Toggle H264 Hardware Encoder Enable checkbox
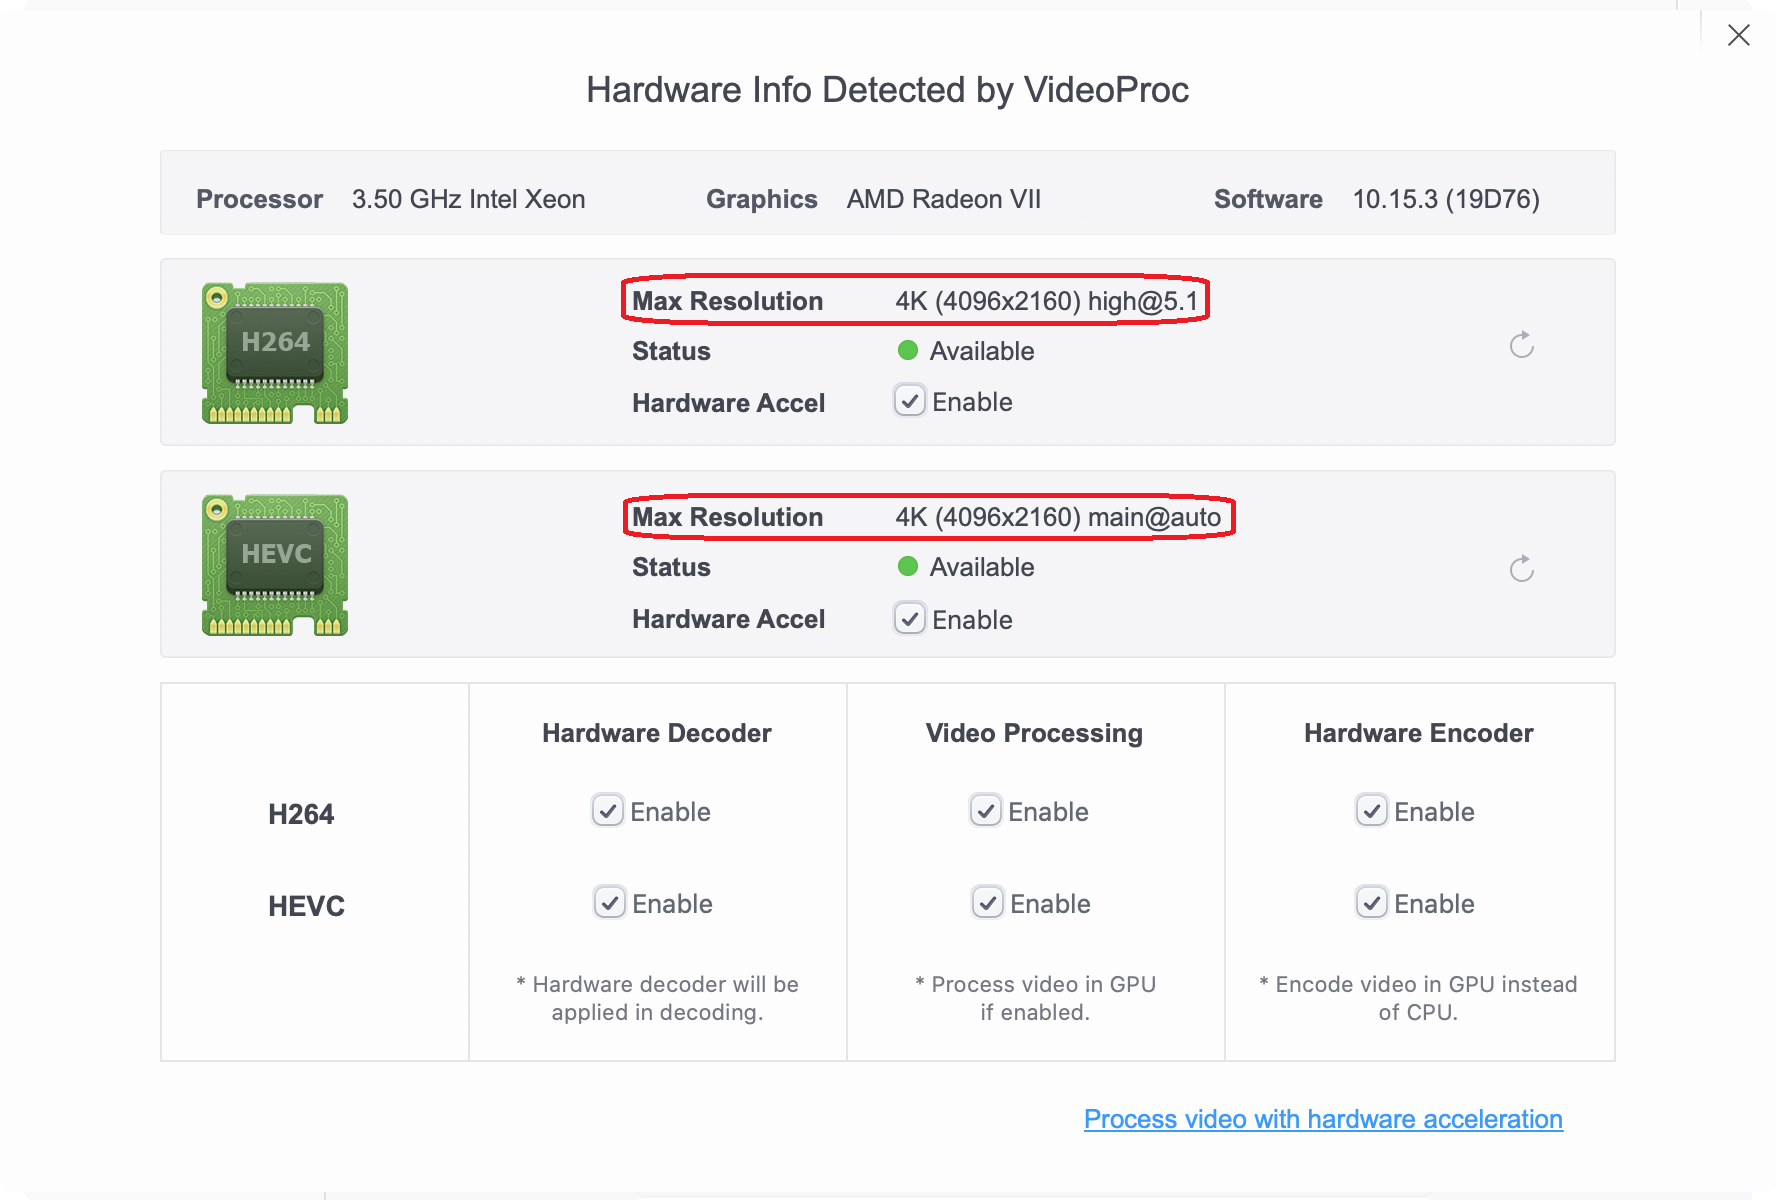 (1372, 810)
